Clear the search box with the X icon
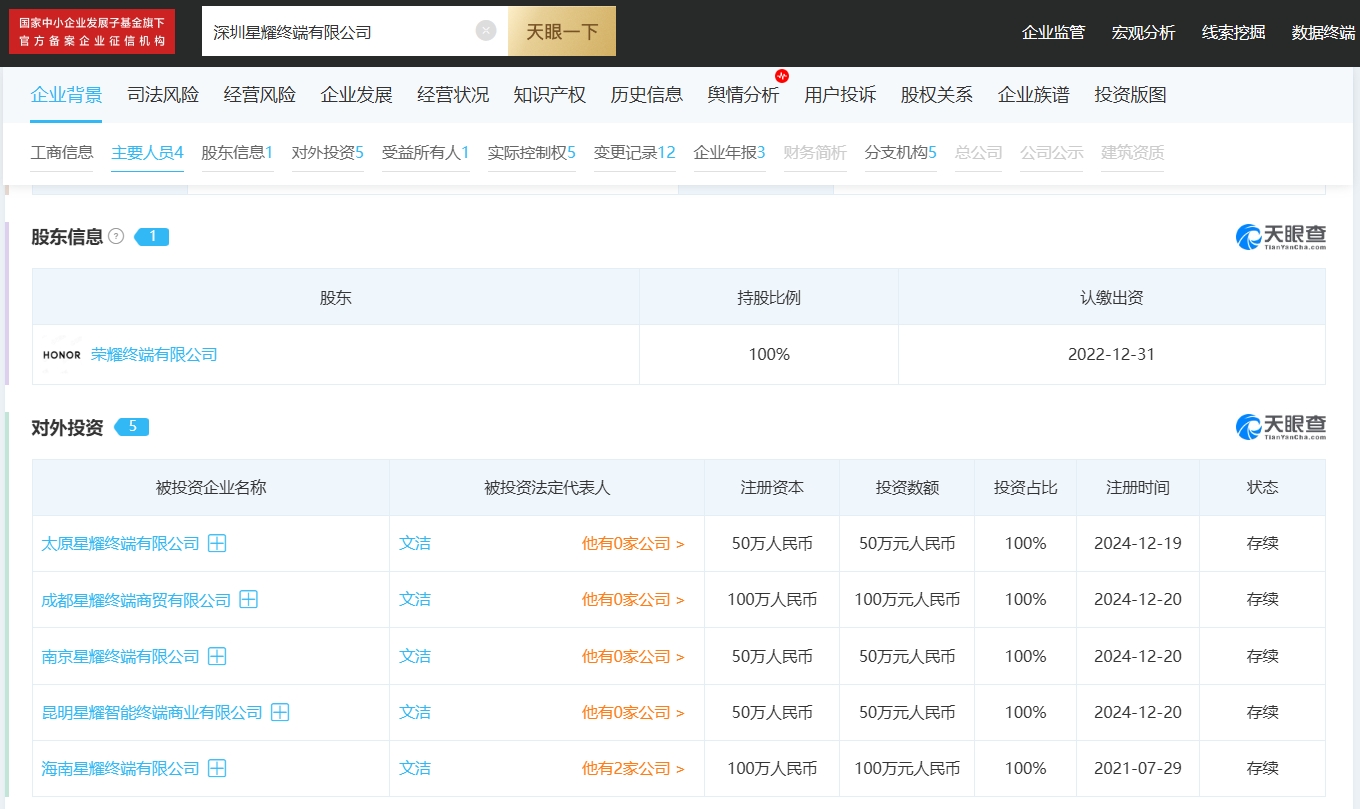The image size is (1360, 809). pyautogui.click(x=486, y=31)
